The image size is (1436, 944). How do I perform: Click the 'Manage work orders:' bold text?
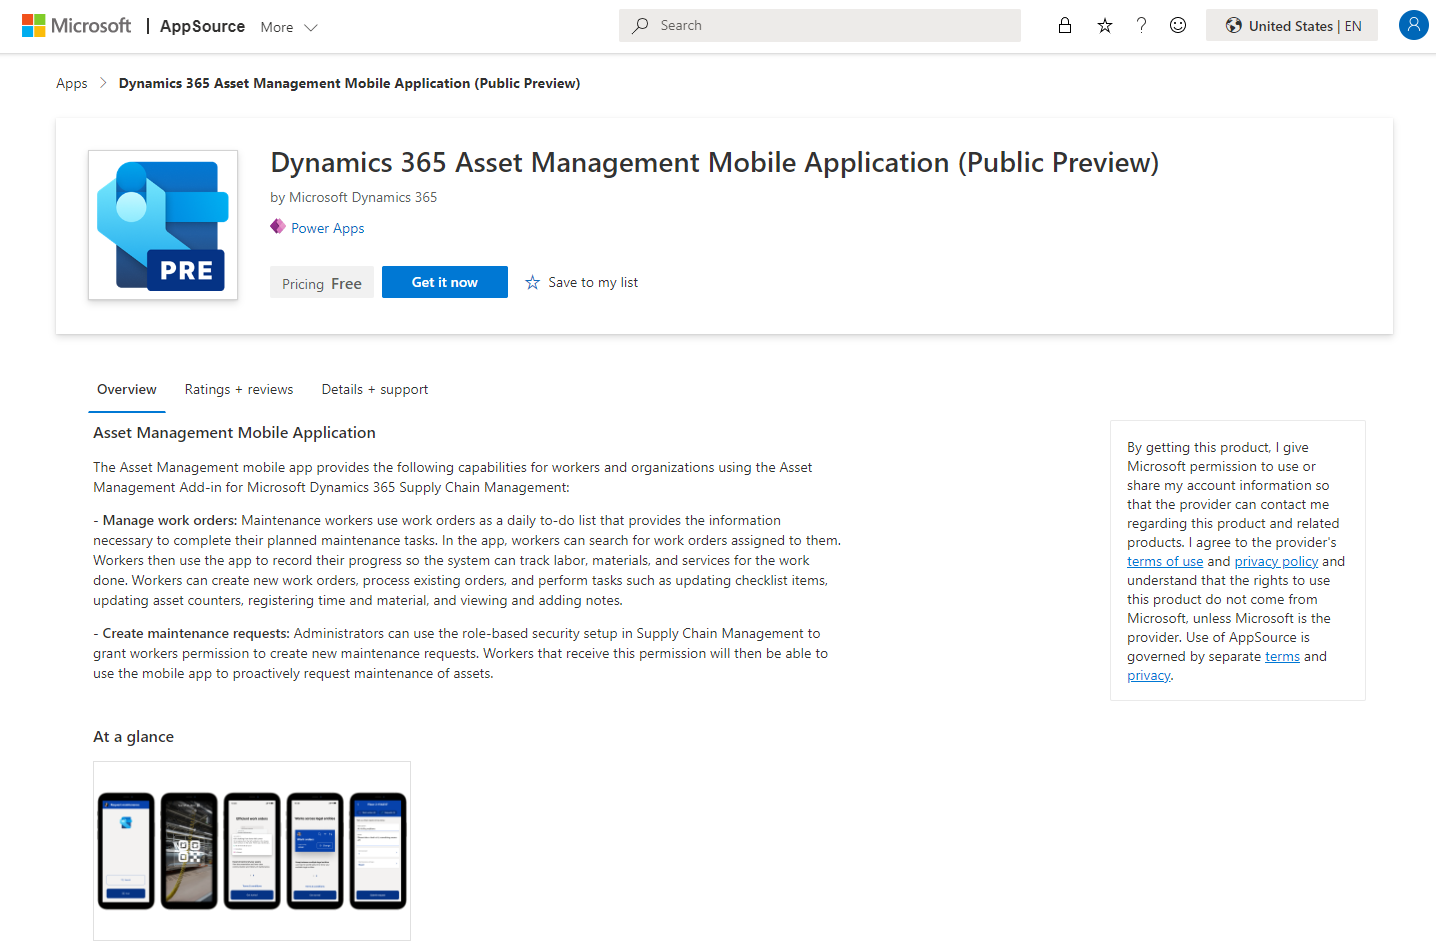[x=170, y=521]
